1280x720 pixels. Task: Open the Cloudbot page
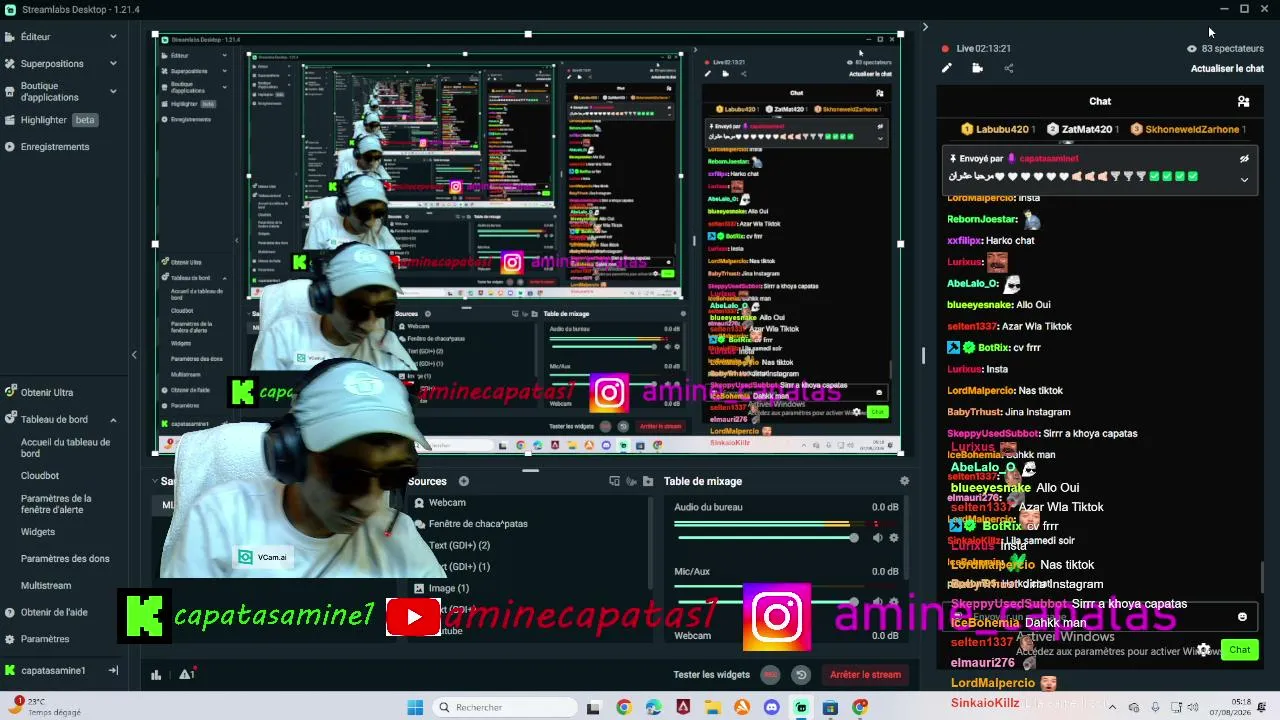click(40, 476)
